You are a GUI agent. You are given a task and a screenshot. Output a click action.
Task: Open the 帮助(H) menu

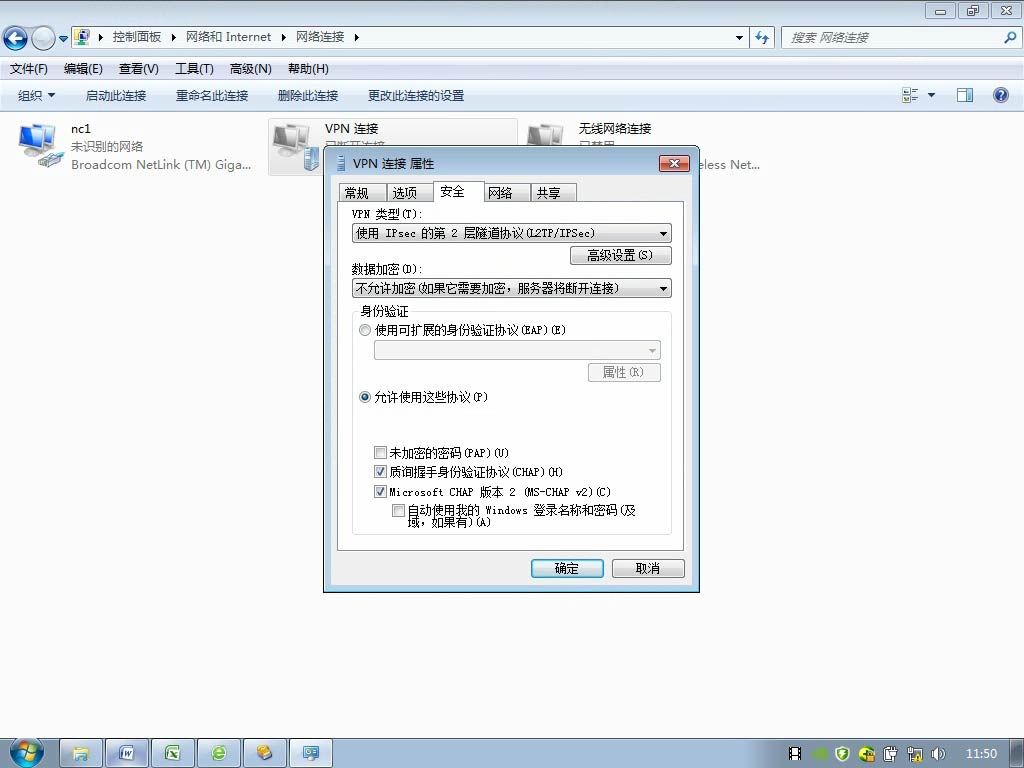pyautogui.click(x=308, y=69)
